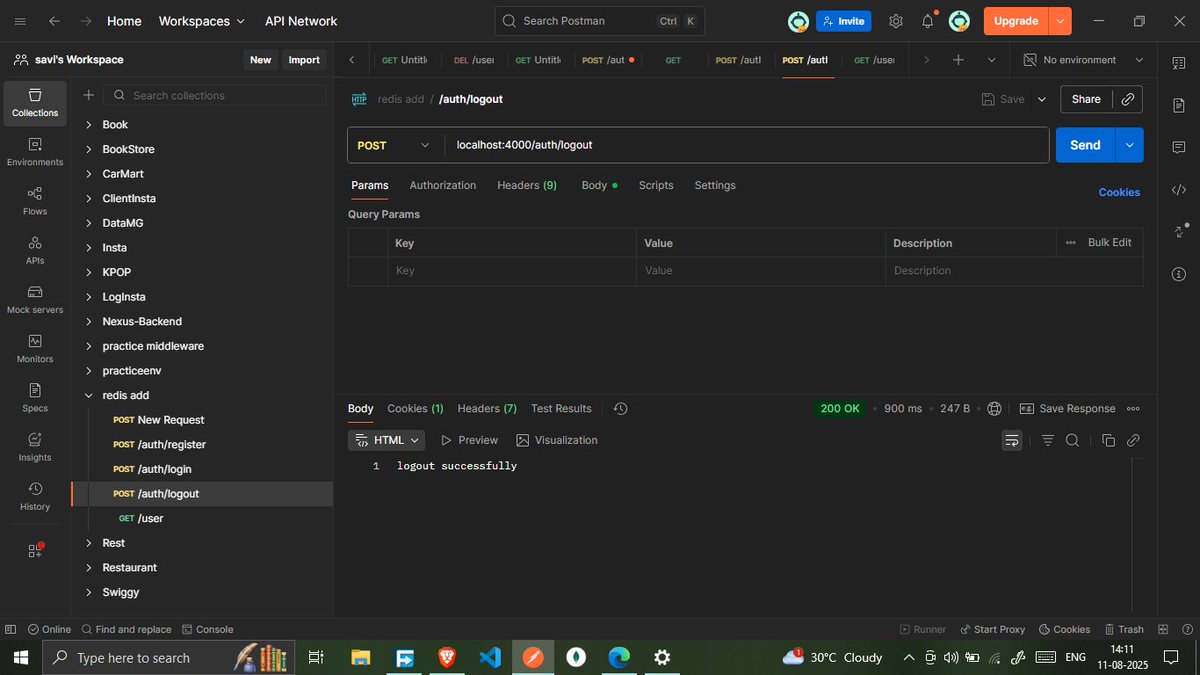Click Save Response button
The height and width of the screenshot is (675, 1200).
pos(1067,409)
